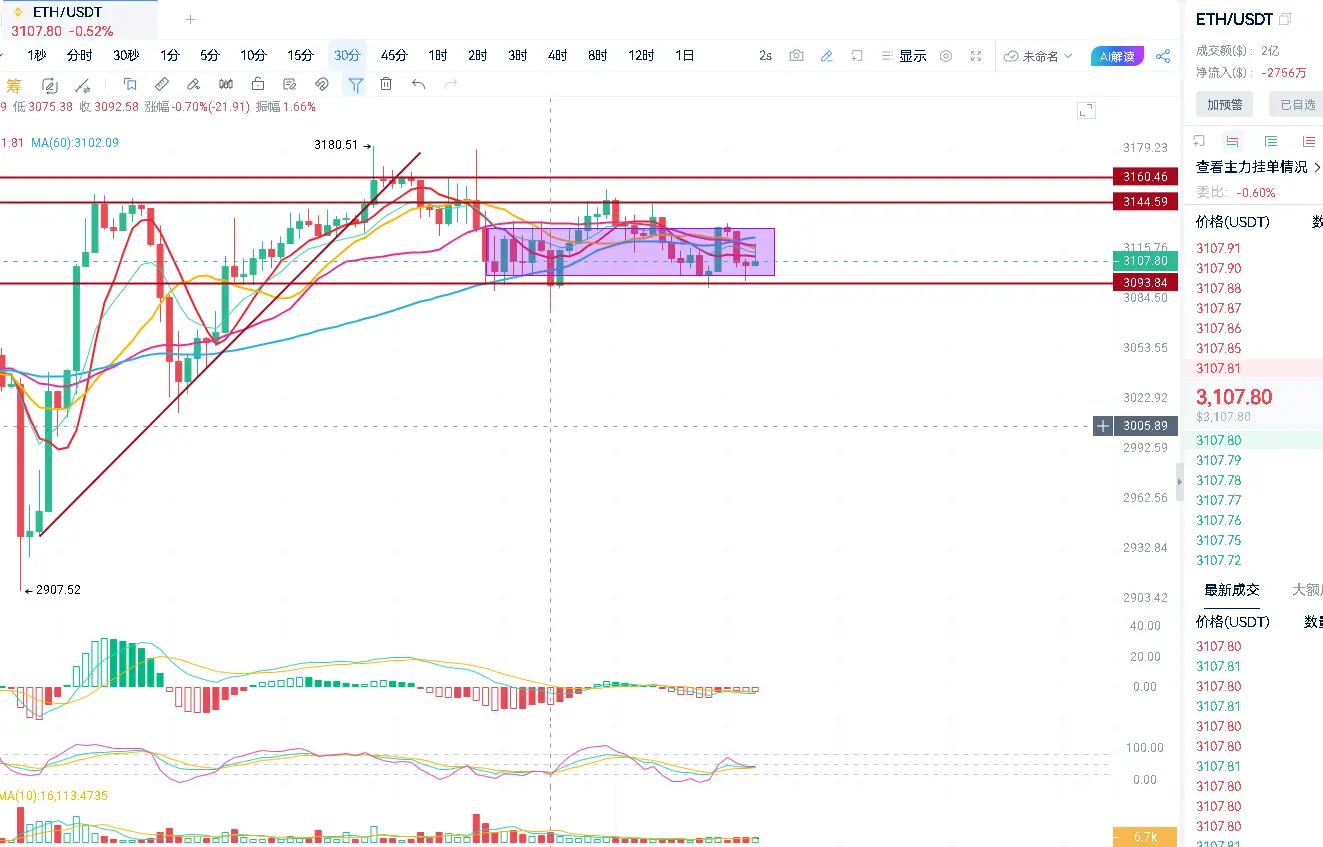The height and width of the screenshot is (847, 1323).
Task: Click the blue bookmark marker tool
Action: click(x=130, y=84)
